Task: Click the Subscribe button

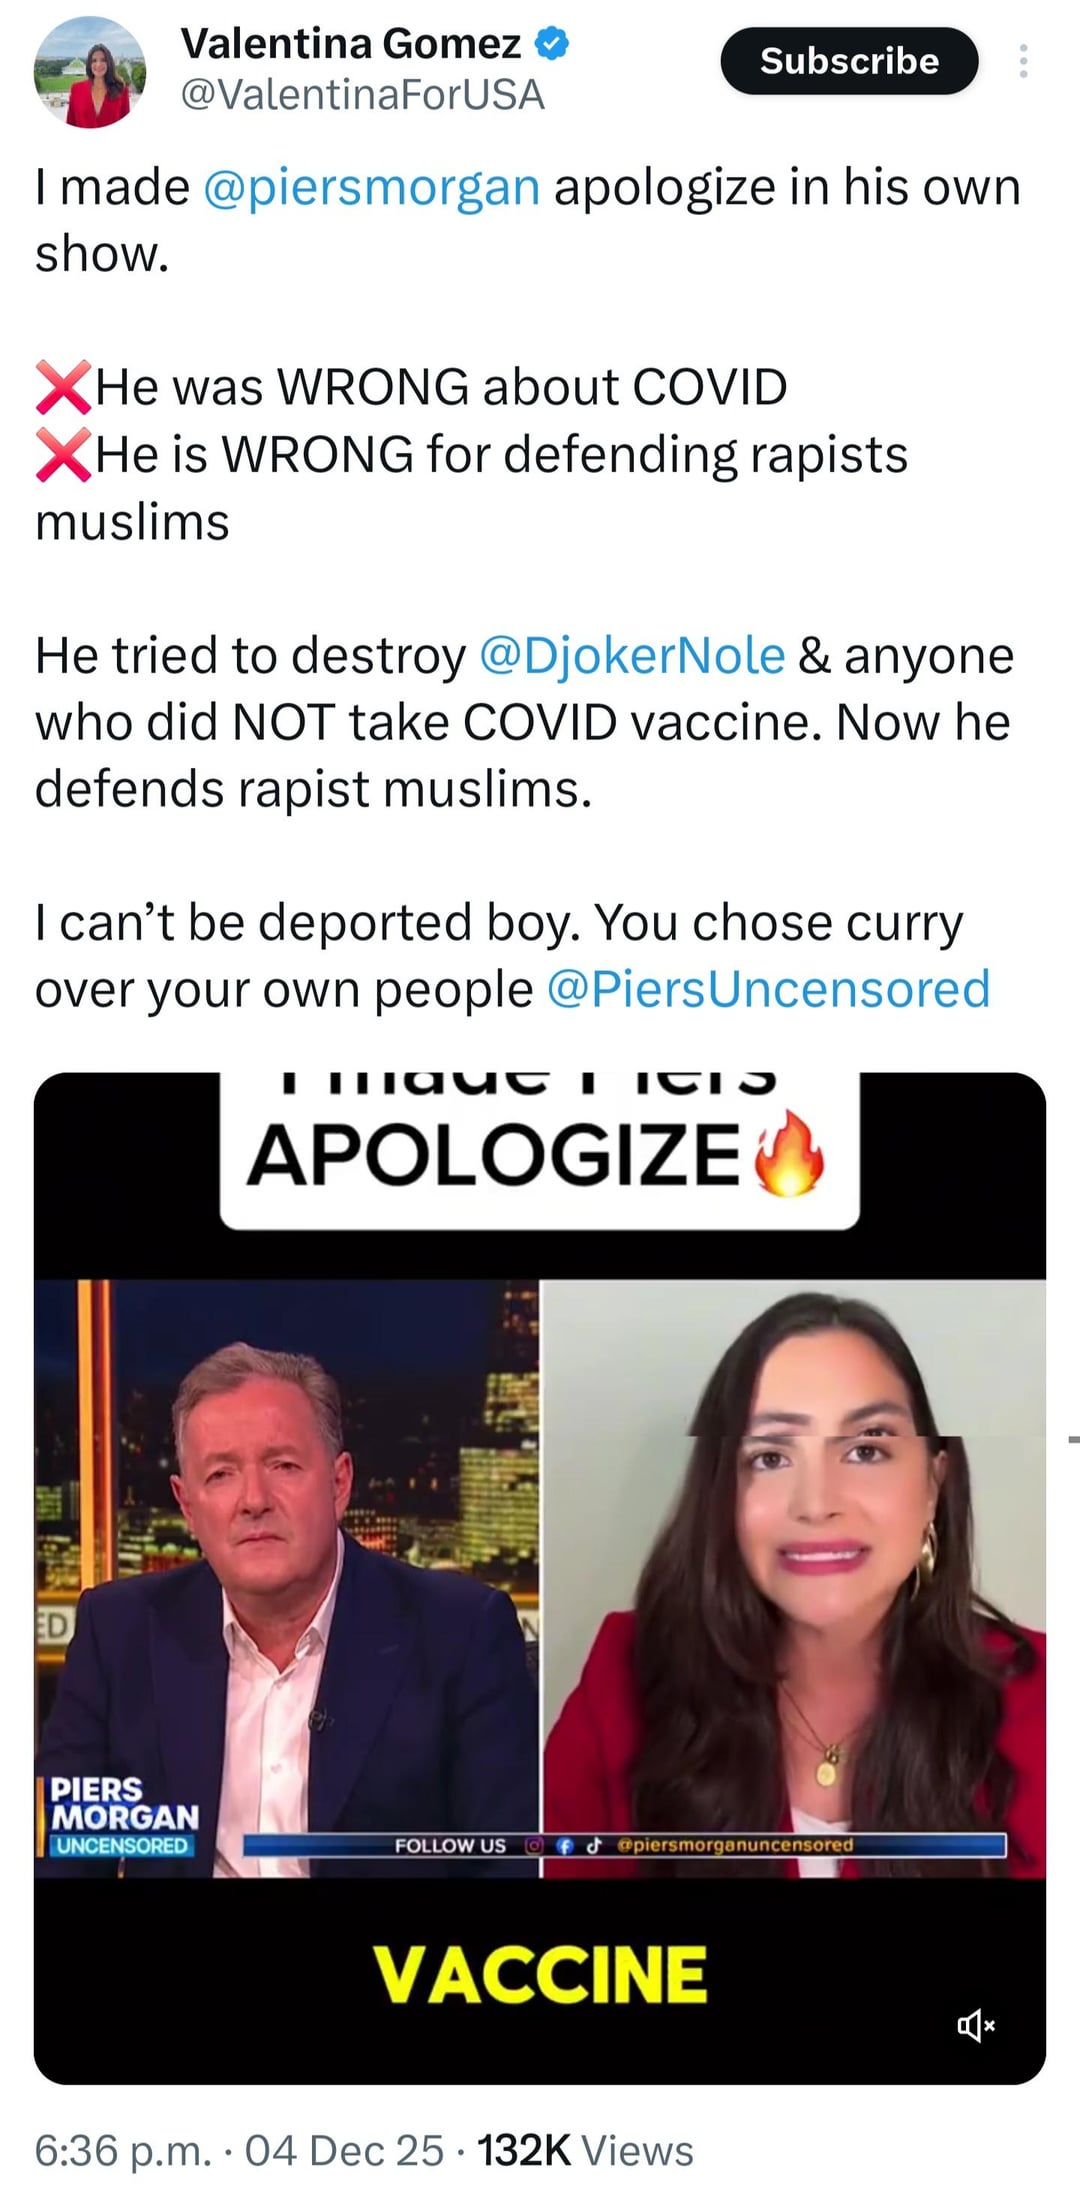Action: point(849,61)
